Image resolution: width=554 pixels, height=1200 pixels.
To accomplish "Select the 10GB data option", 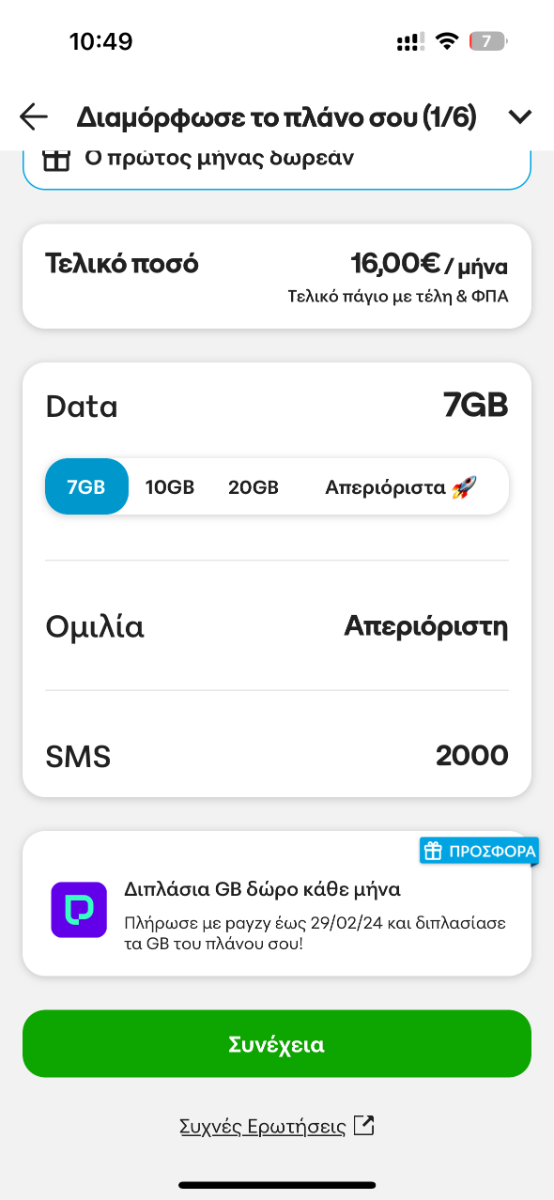I will (x=170, y=487).
